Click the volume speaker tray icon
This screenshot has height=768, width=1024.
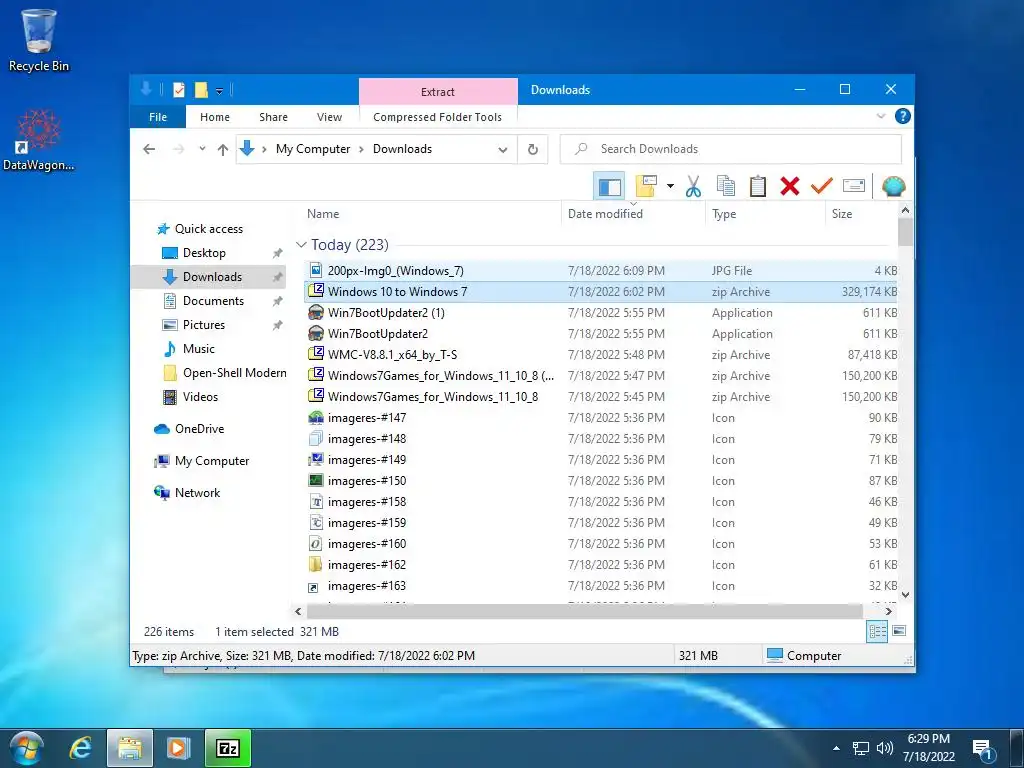tap(885, 748)
